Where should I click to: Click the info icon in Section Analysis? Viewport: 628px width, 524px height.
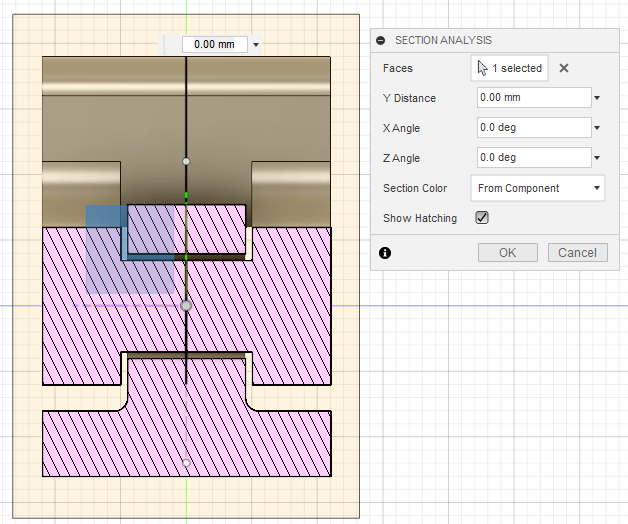click(385, 253)
